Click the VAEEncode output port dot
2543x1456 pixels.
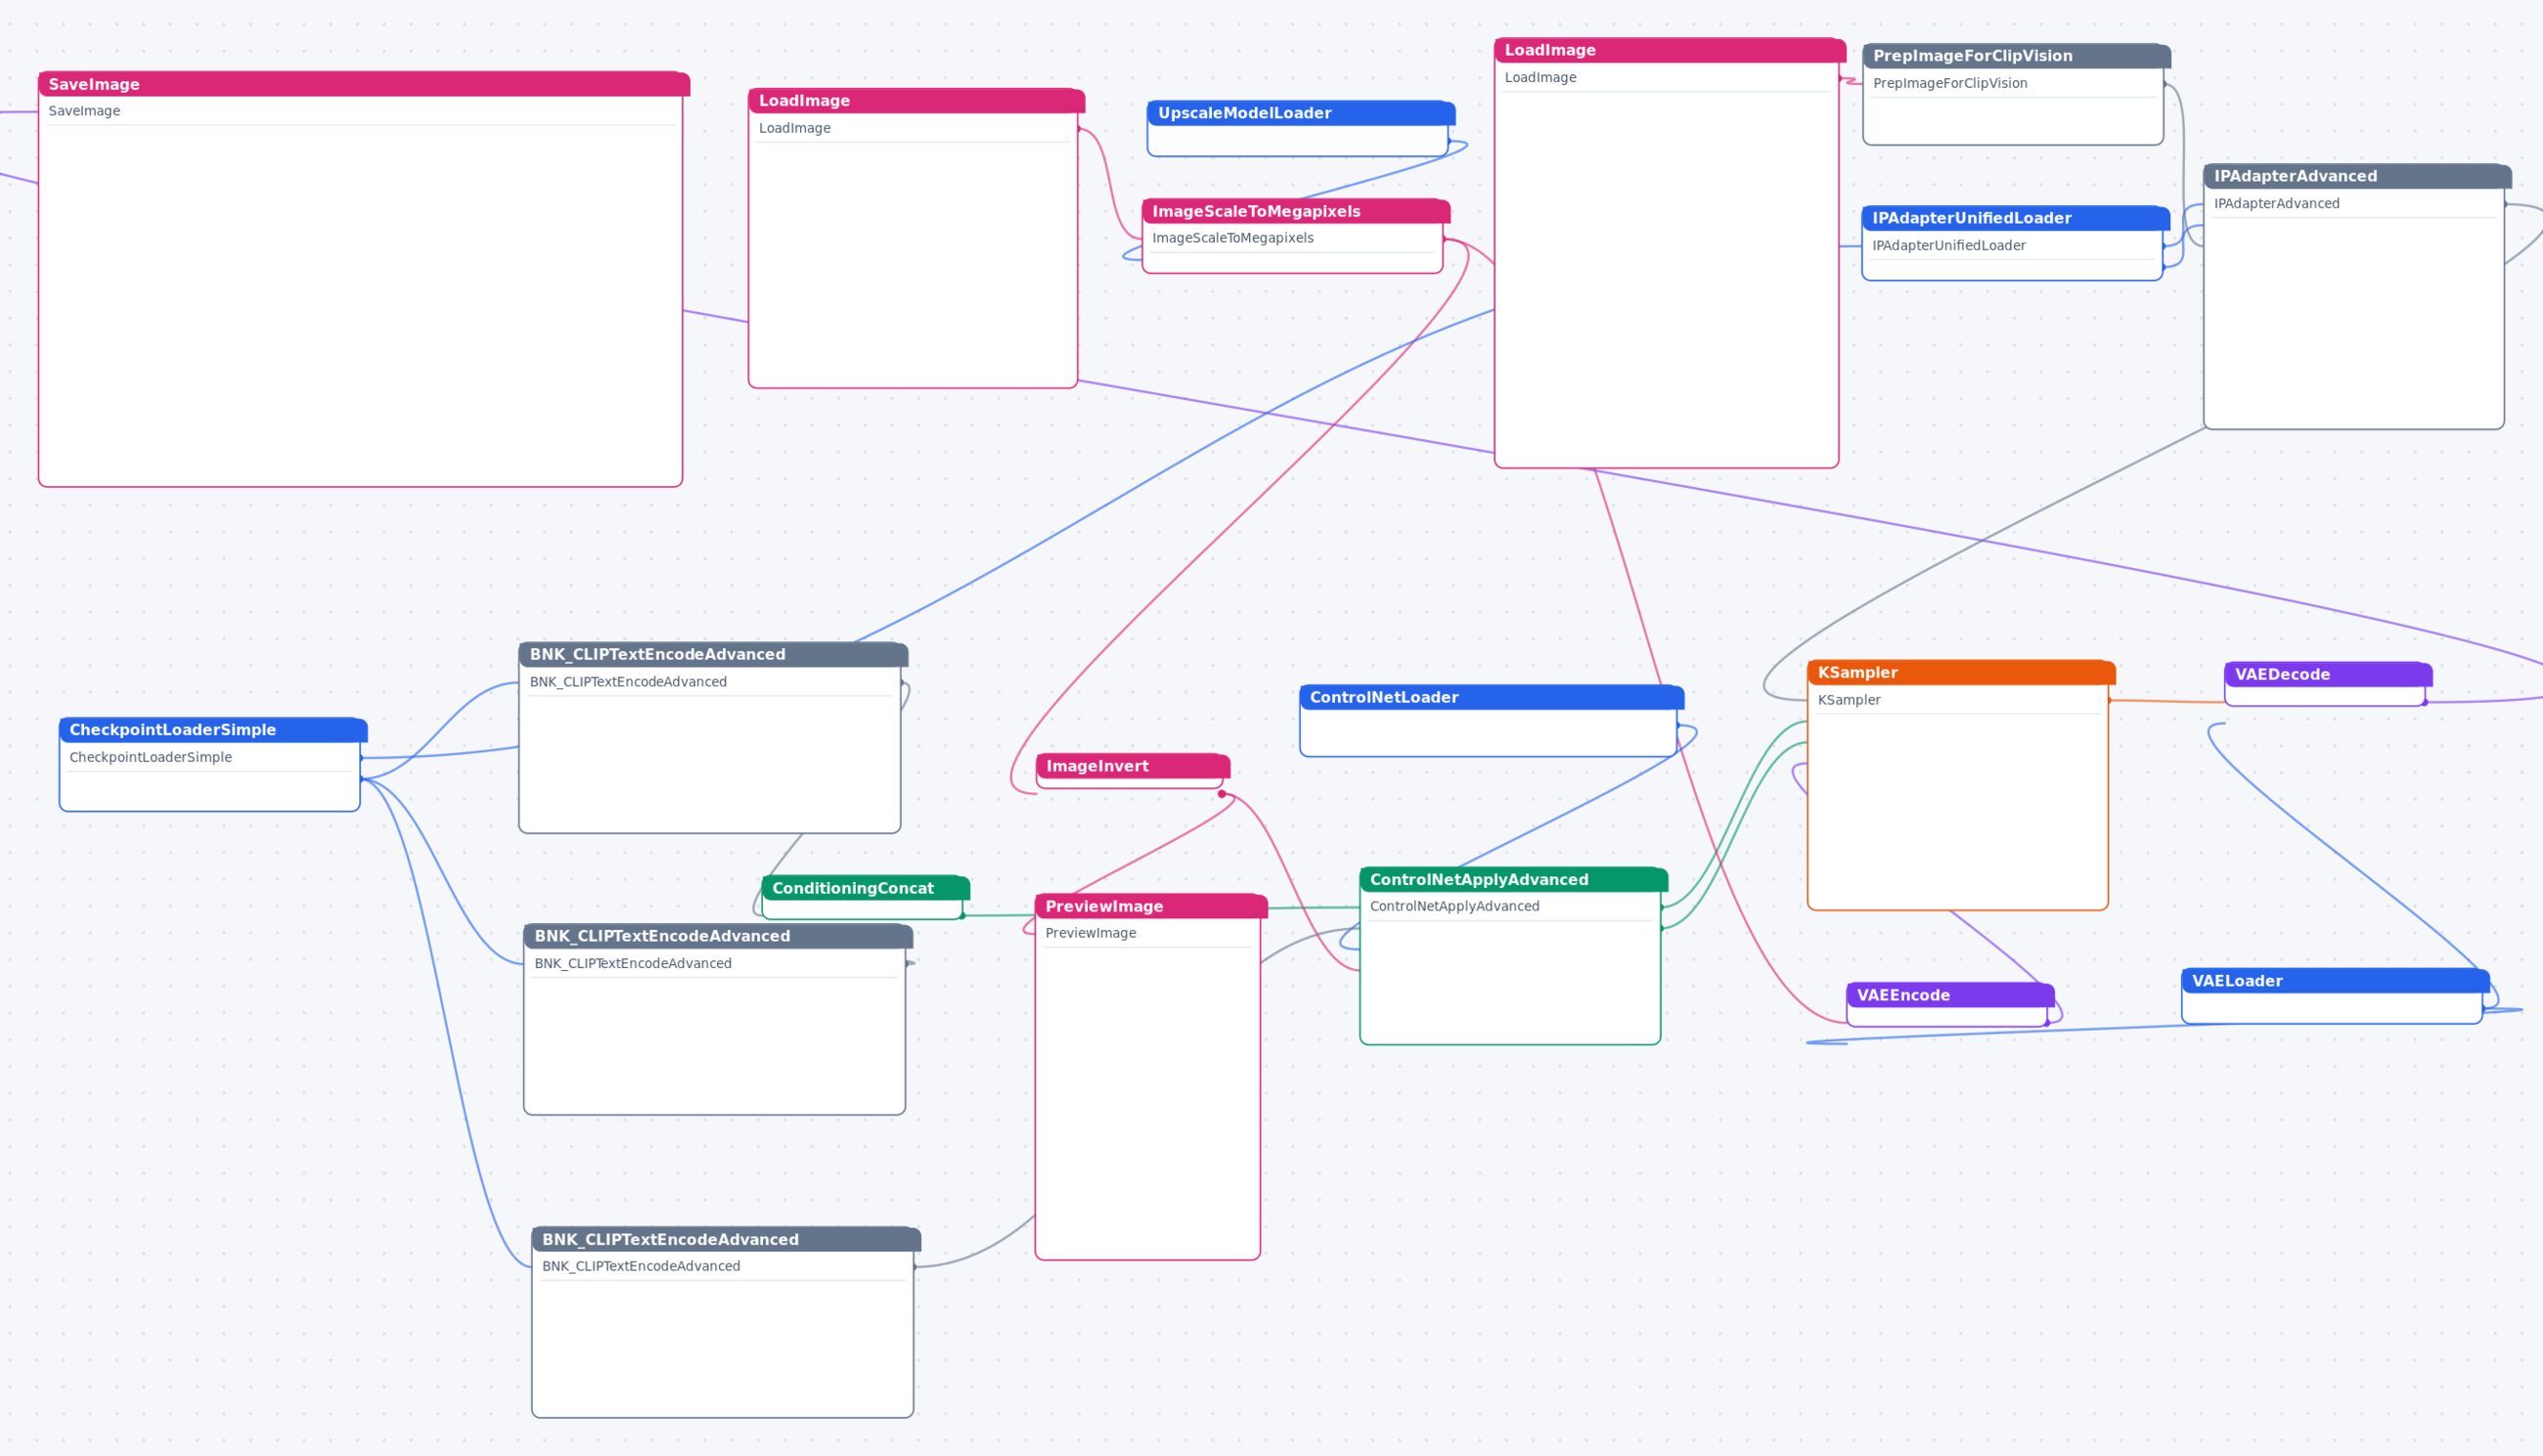2047,1023
